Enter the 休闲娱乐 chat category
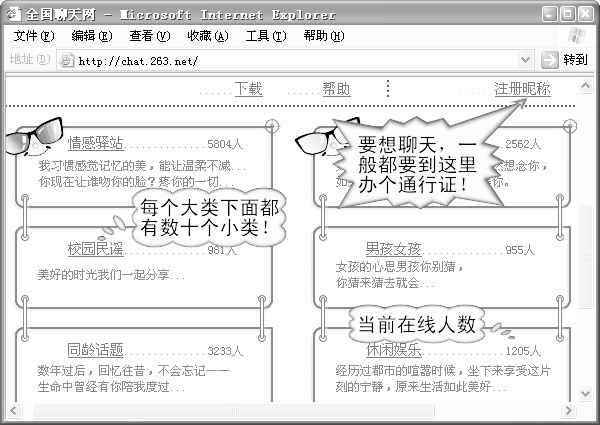 [x=394, y=350]
